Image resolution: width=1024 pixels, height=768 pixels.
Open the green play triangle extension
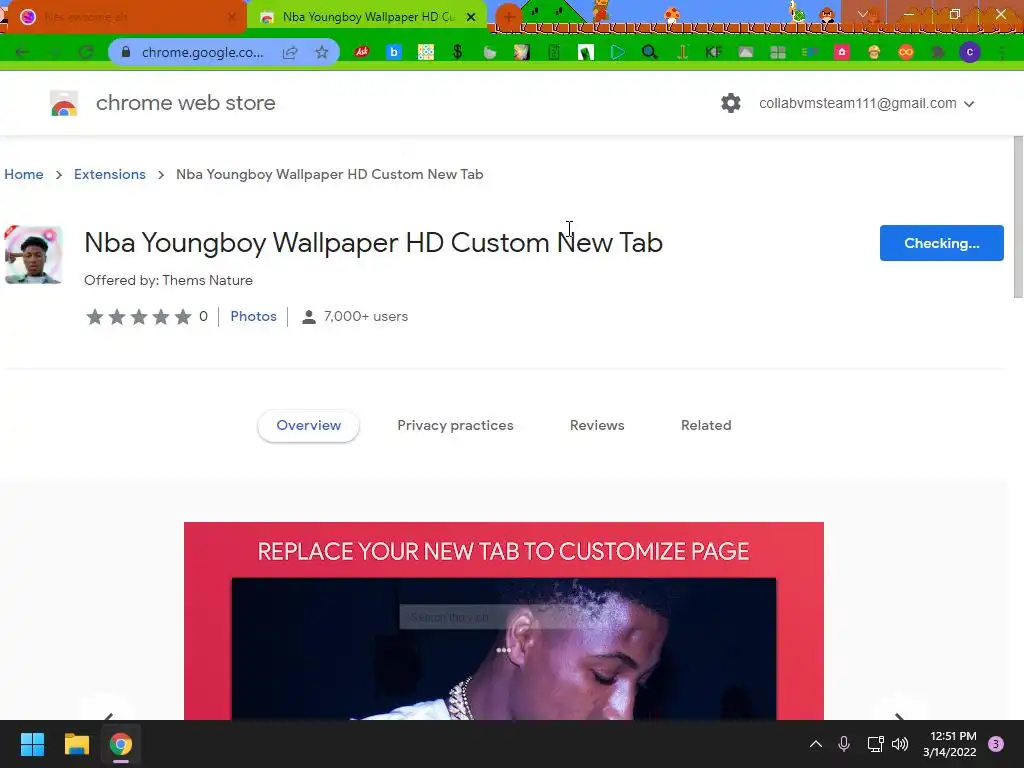pos(617,52)
